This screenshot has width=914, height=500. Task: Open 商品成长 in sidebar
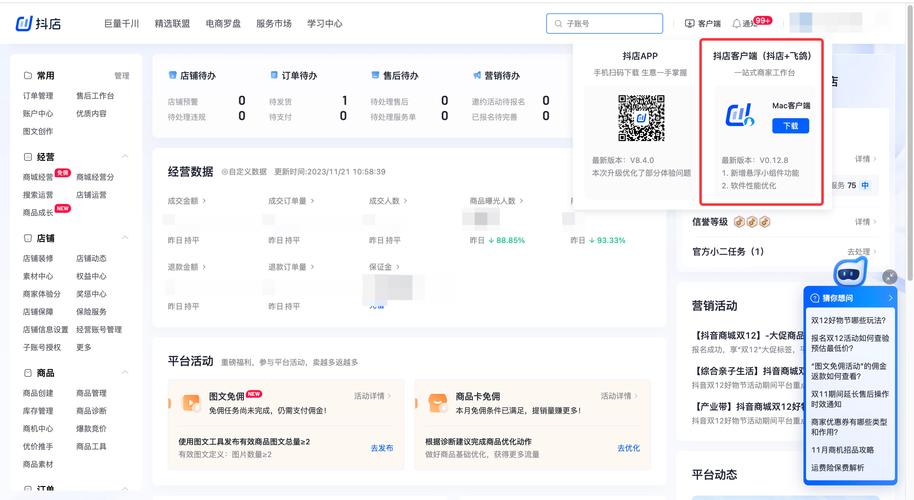38,212
